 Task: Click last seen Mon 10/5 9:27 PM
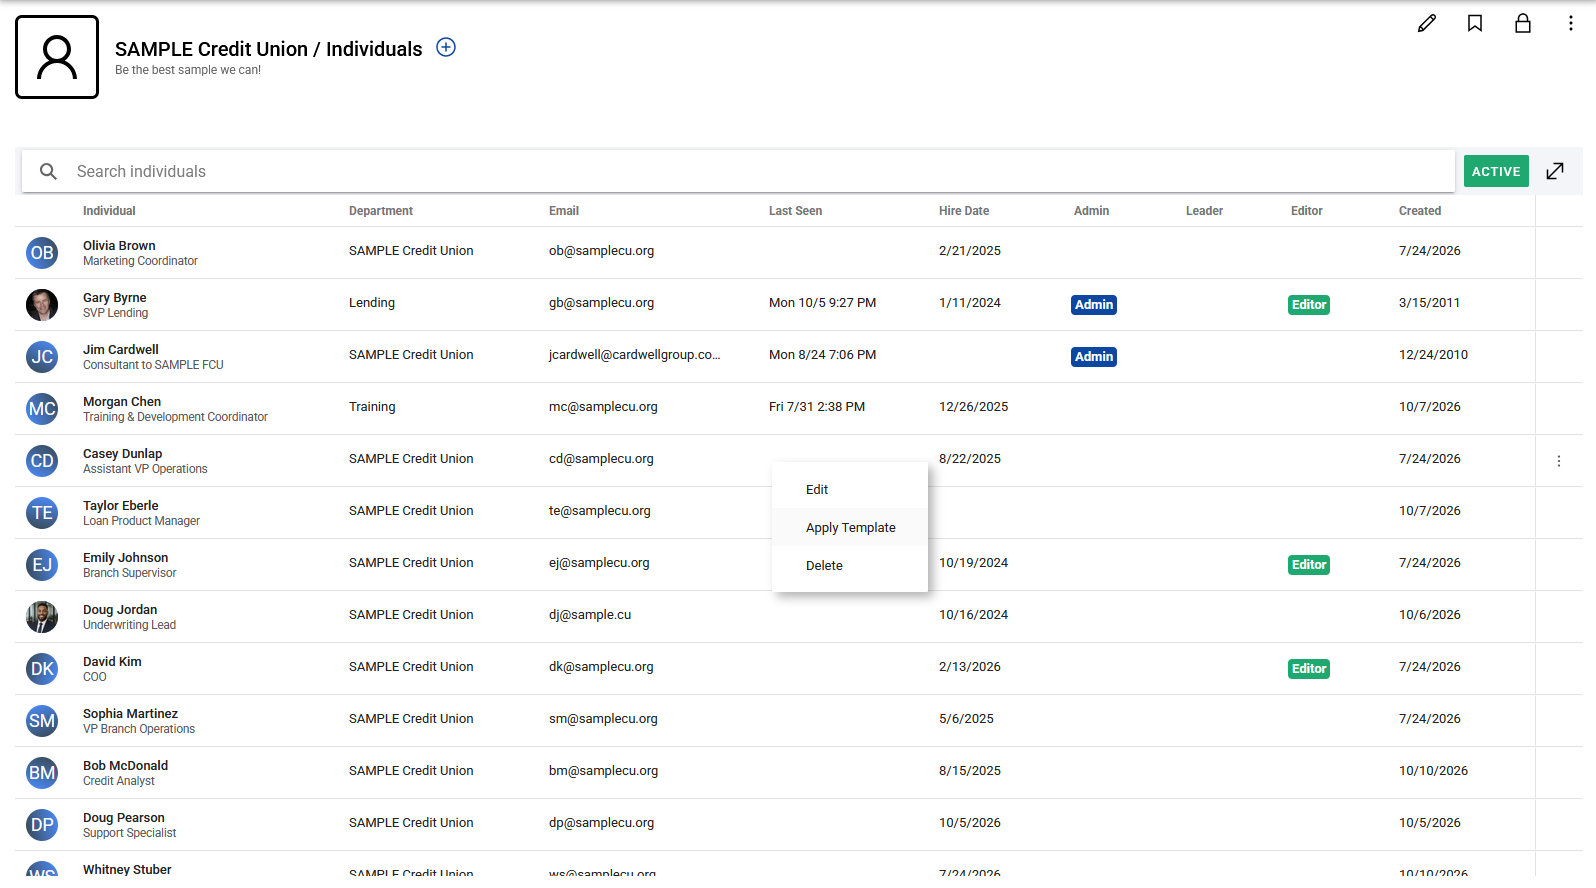tap(822, 303)
